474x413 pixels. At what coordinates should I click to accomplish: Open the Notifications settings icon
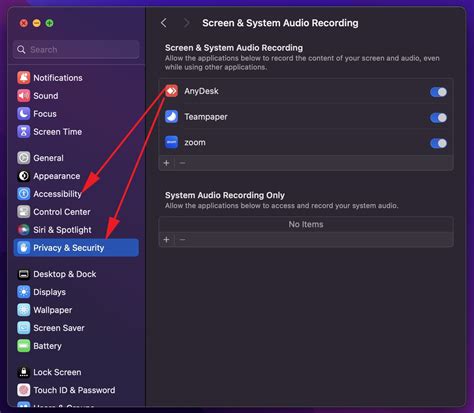[24, 78]
